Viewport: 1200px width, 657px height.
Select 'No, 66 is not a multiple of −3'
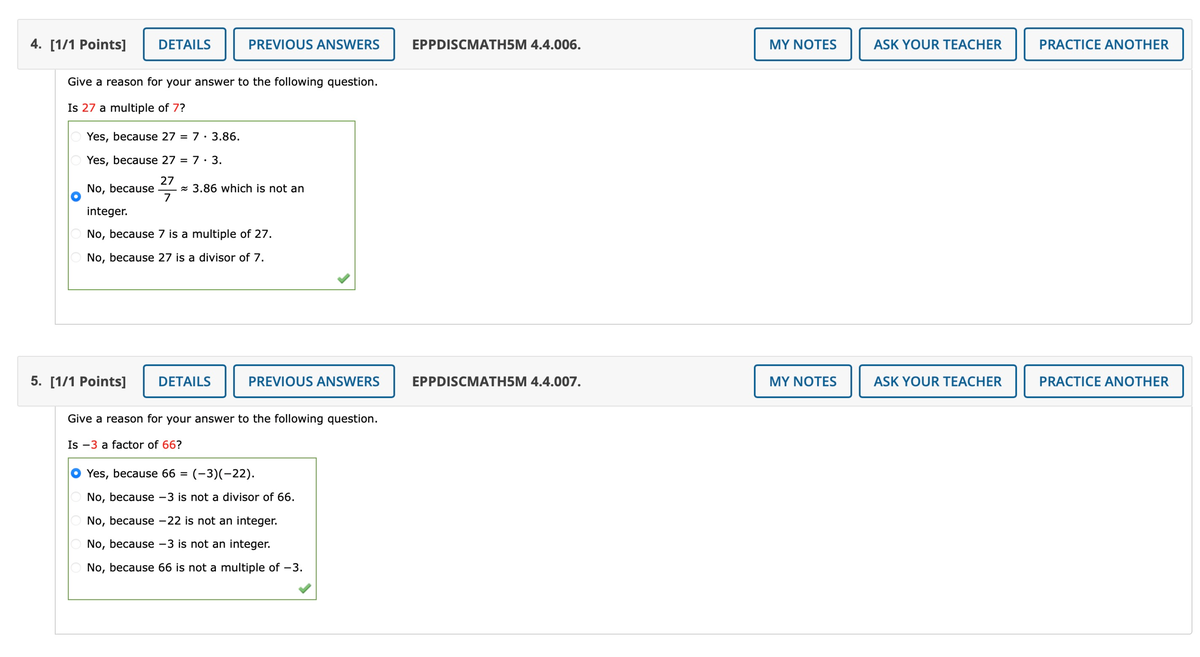tap(76, 567)
